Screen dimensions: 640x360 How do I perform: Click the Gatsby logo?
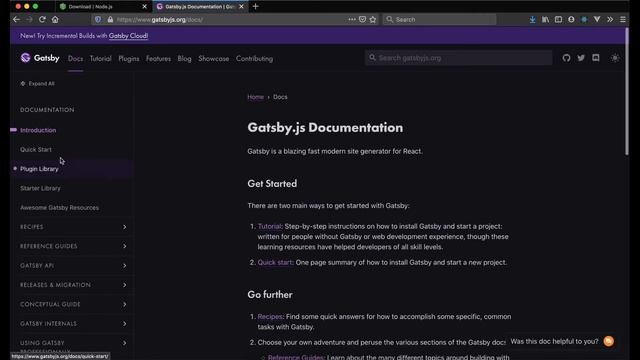coord(40,58)
